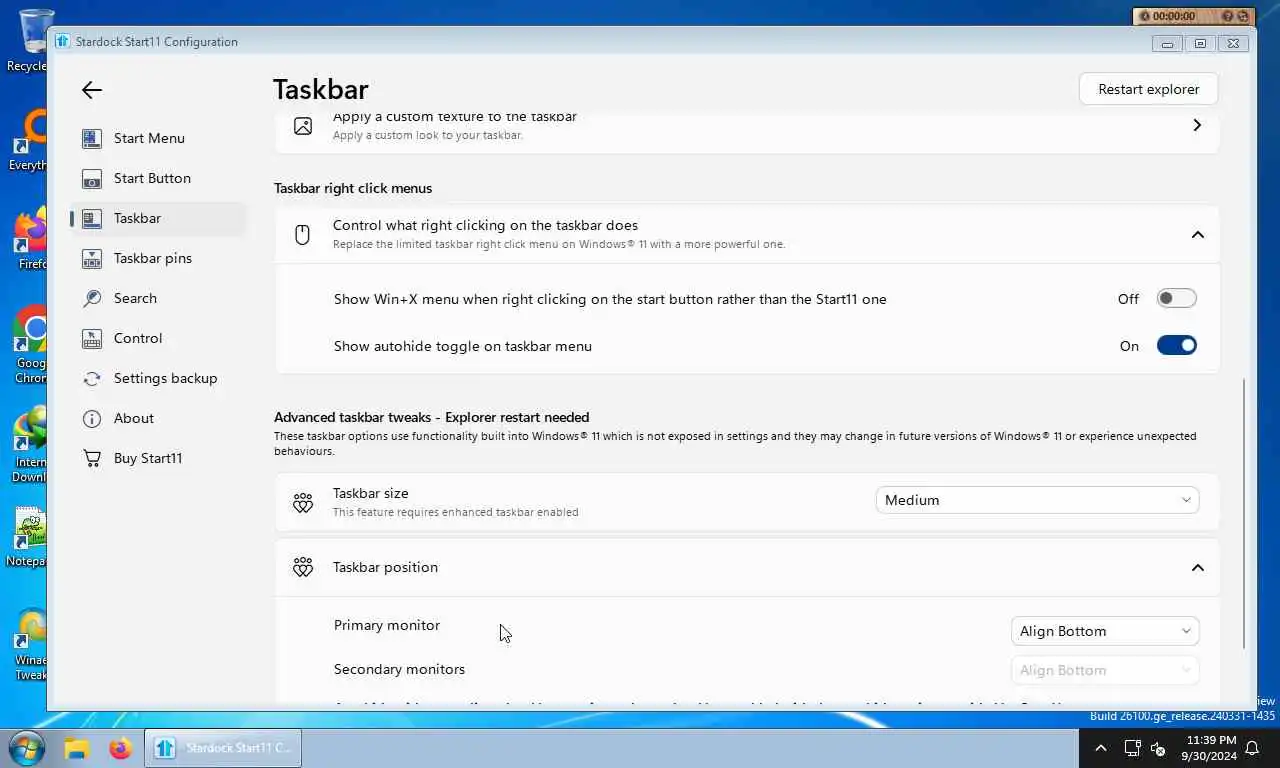This screenshot has height=768, width=1280.
Task: Click the Start Button sidebar icon
Action: pos(92,178)
